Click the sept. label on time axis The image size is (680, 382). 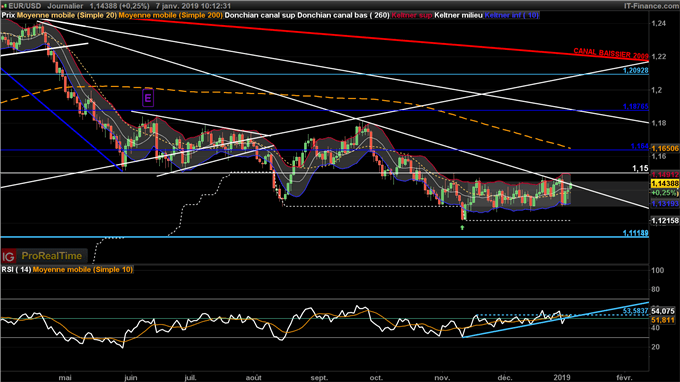click(319, 378)
